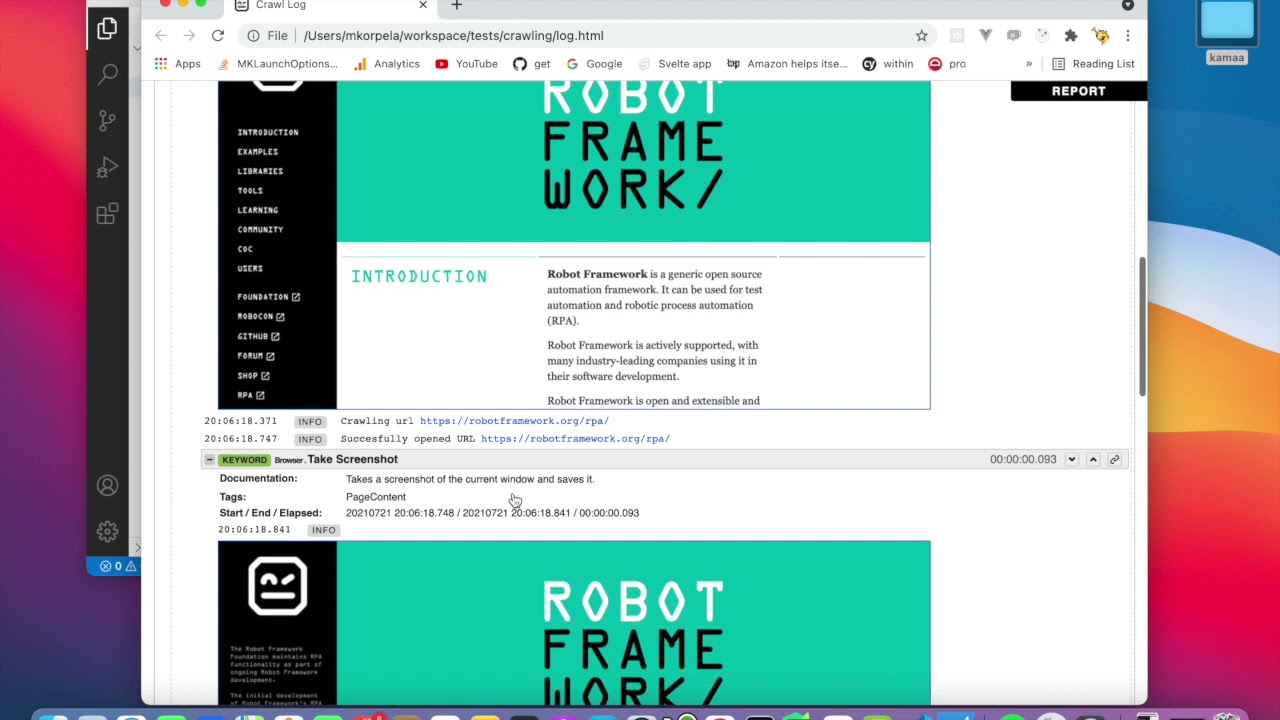
Task: Open succesfully opened URL rpa link
Action: click(x=575, y=439)
